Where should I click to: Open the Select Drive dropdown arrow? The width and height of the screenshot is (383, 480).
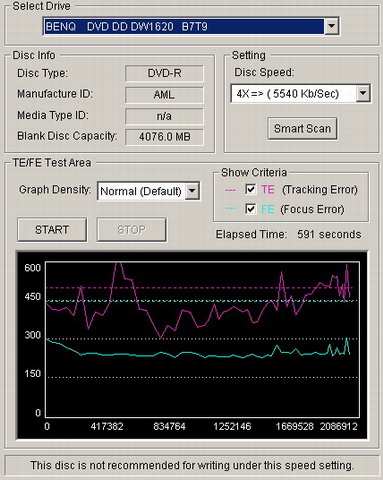[332, 26]
